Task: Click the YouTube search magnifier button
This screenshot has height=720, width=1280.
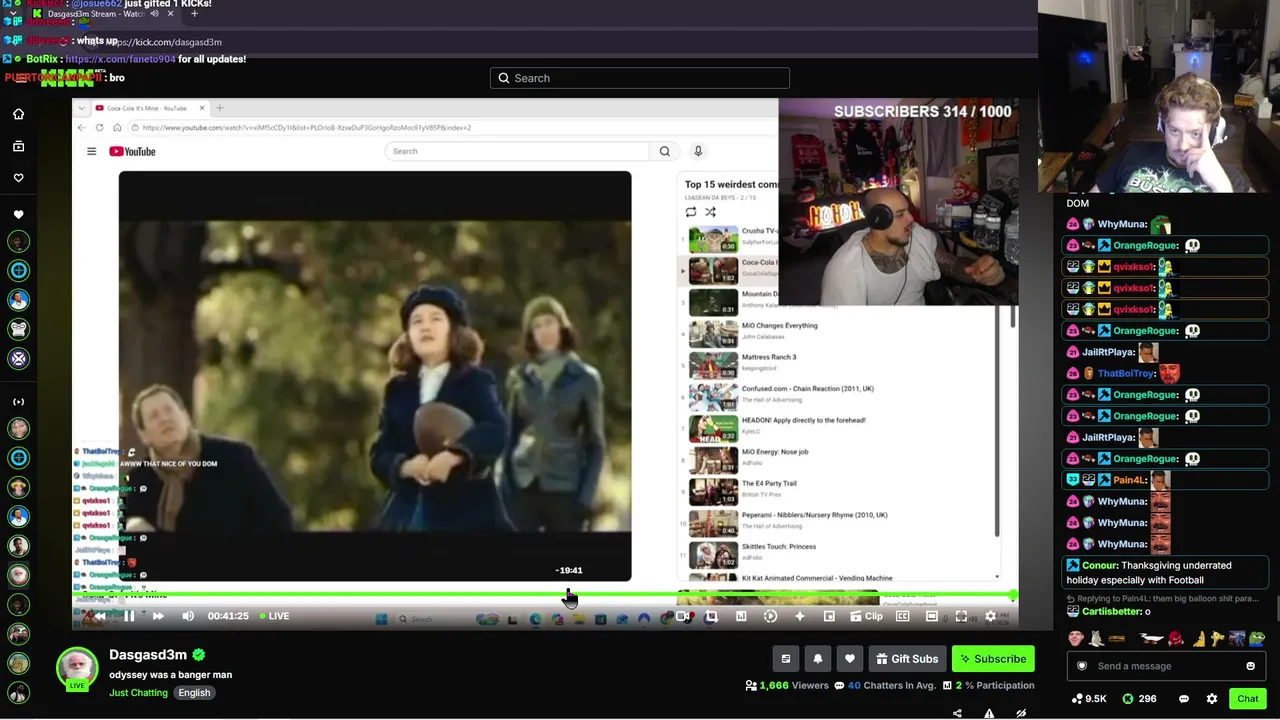Action: 665,151
